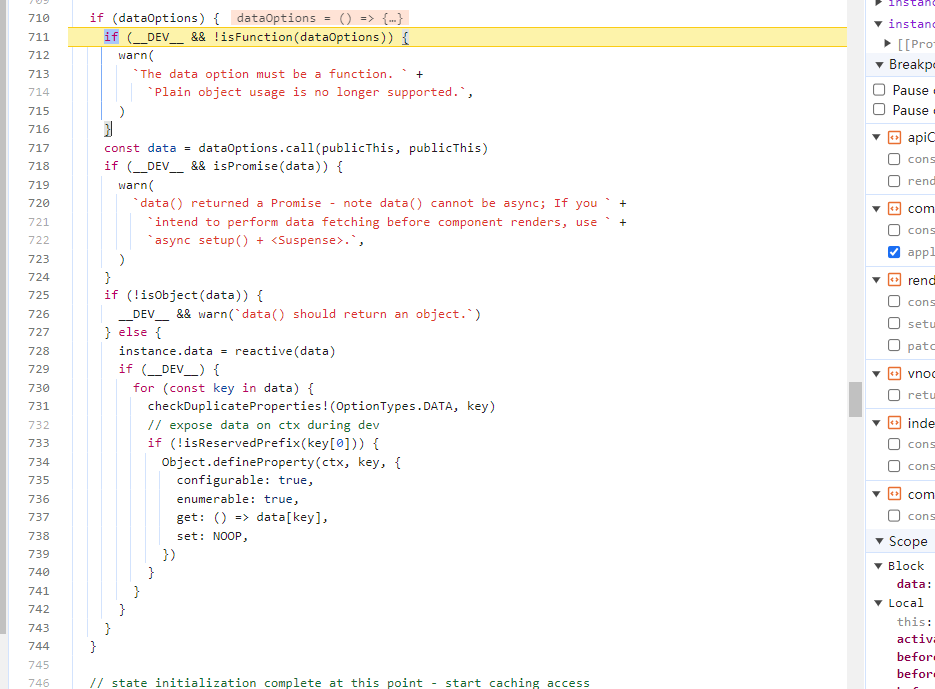This screenshot has height=689, width=935.
Task: Click the highlighted 'if' keyword on line 711
Action: 112,37
